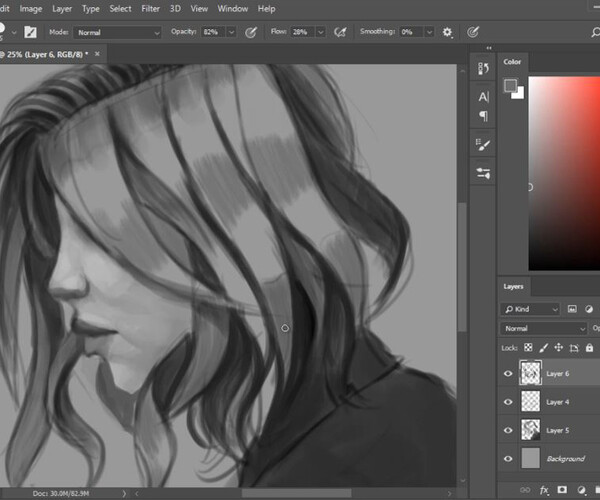Hide Layer 5 with eye icon
This screenshot has height=500, width=600.
(x=508, y=430)
